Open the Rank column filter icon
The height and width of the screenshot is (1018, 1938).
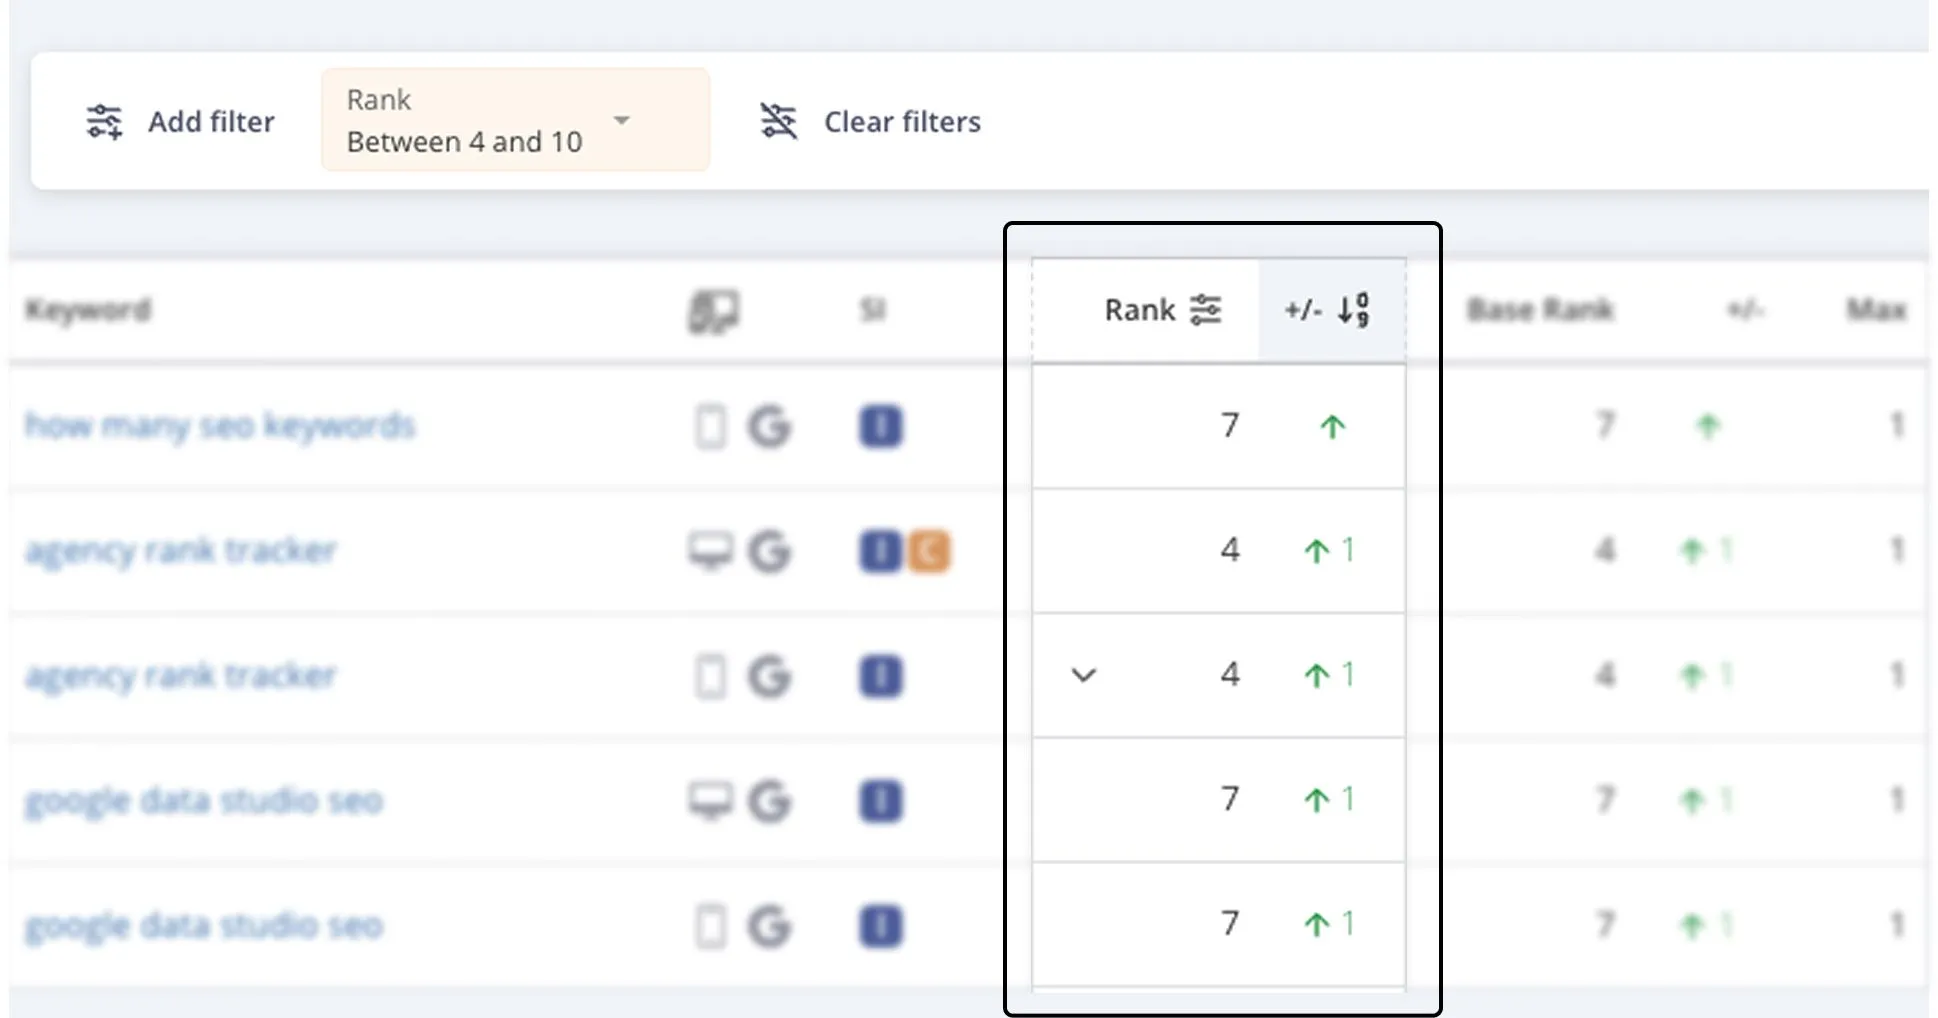tap(1205, 310)
